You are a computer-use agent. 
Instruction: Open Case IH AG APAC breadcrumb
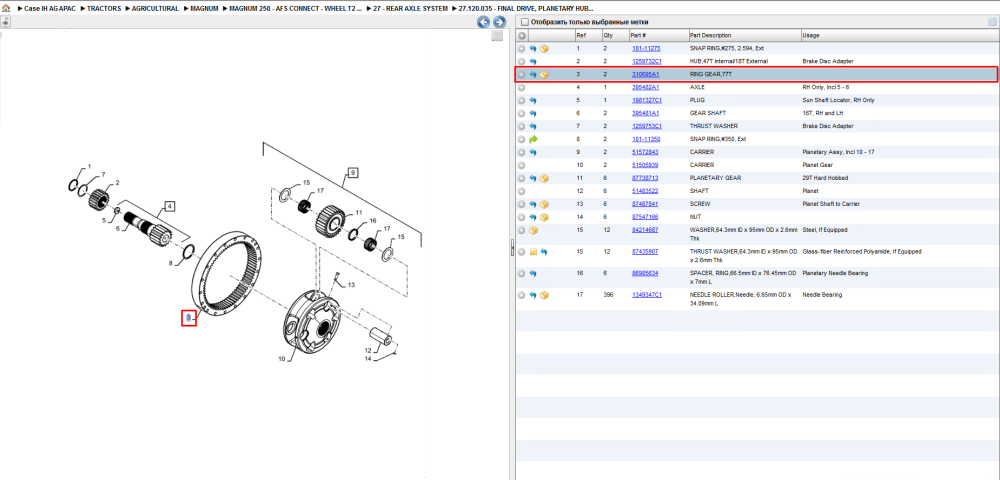[50, 9]
